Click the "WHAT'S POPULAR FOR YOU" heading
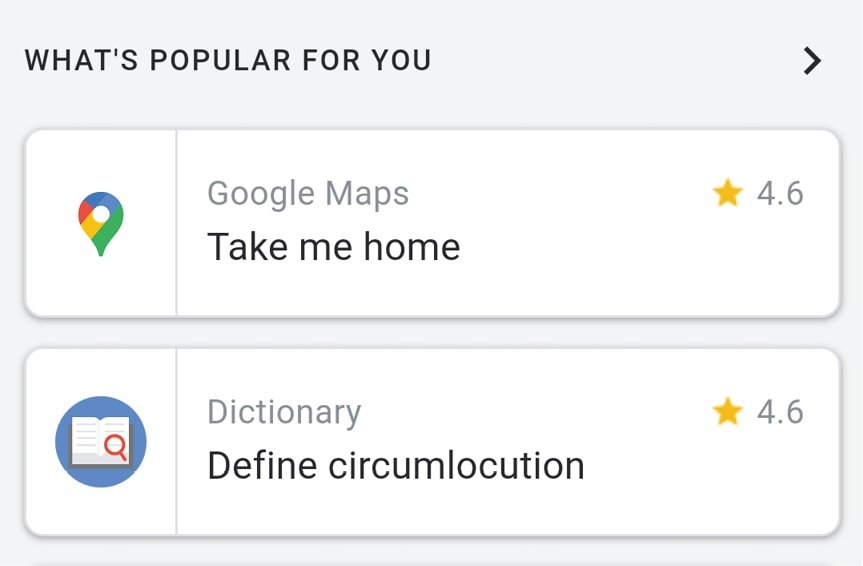The width and height of the screenshot is (863, 566). (x=228, y=61)
